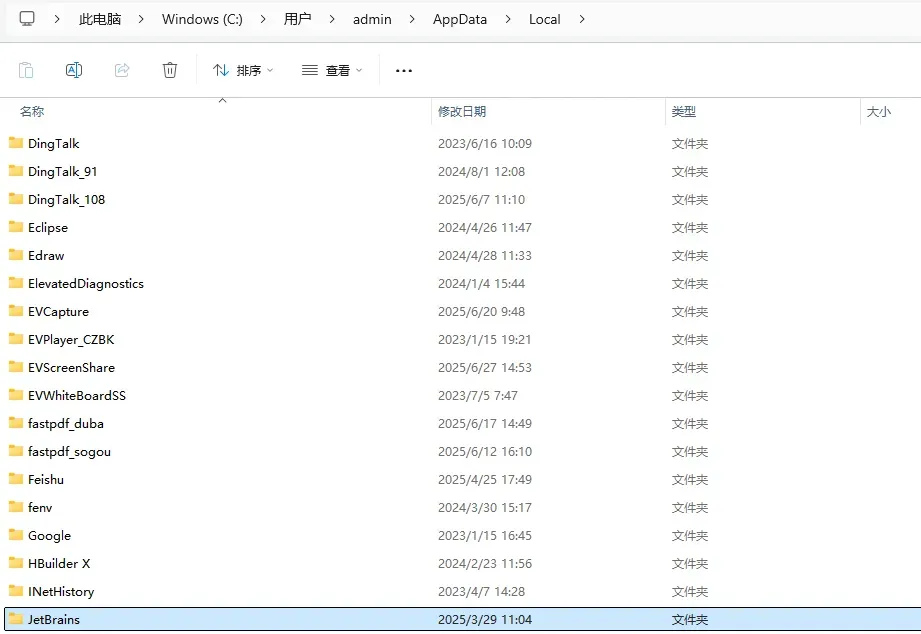Click the 文件夹 type cell in the JetBrains row
The width and height of the screenshot is (921, 634).
point(690,620)
